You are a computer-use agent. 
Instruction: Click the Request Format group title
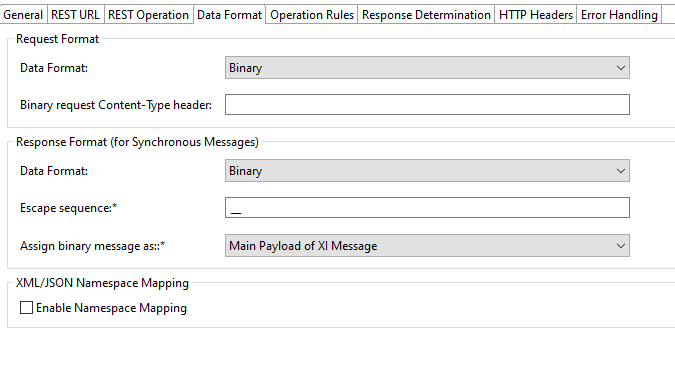coord(57,39)
